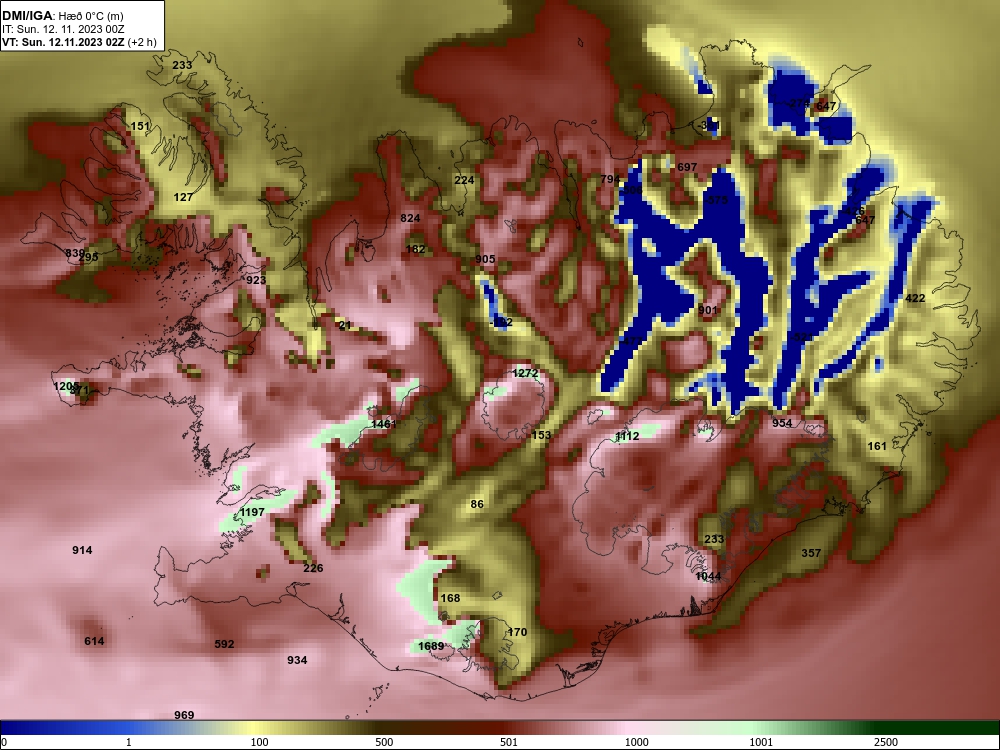
Task: Click the 614 value over the sea
Action: [94, 641]
